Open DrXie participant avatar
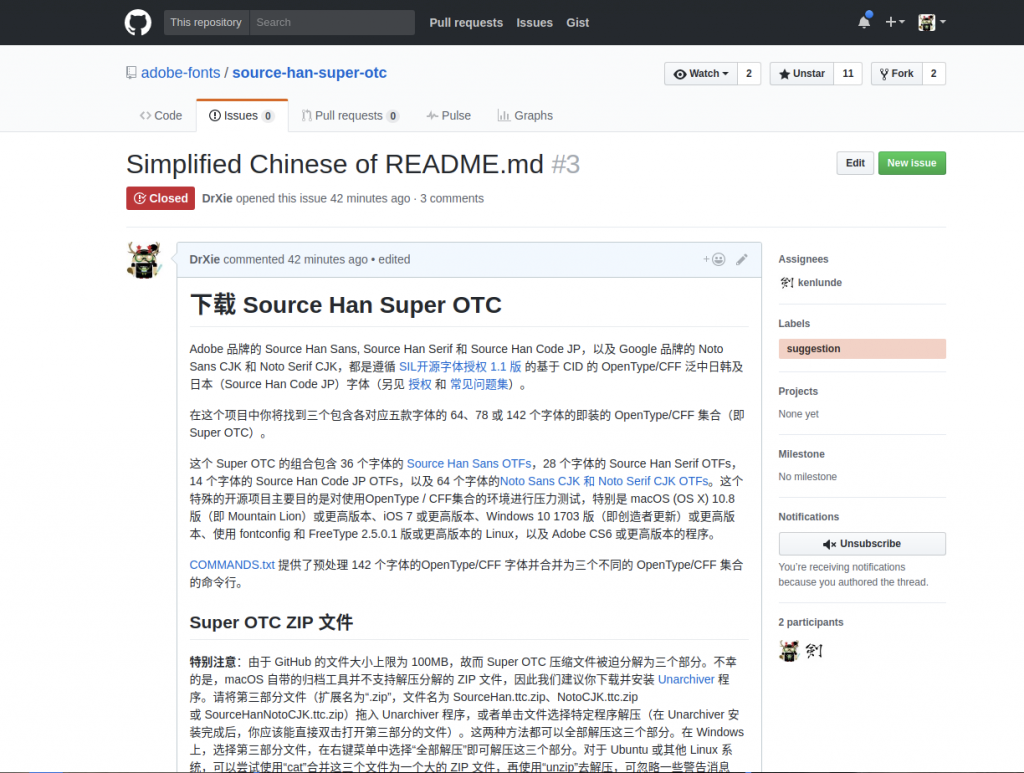Image resolution: width=1024 pixels, height=773 pixels. tap(789, 650)
